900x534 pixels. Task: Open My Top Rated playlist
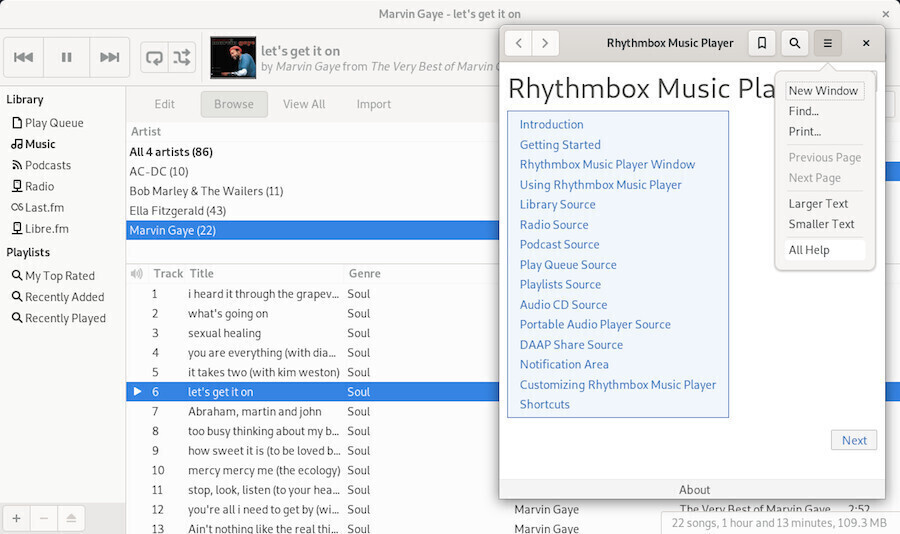[x=53, y=276]
